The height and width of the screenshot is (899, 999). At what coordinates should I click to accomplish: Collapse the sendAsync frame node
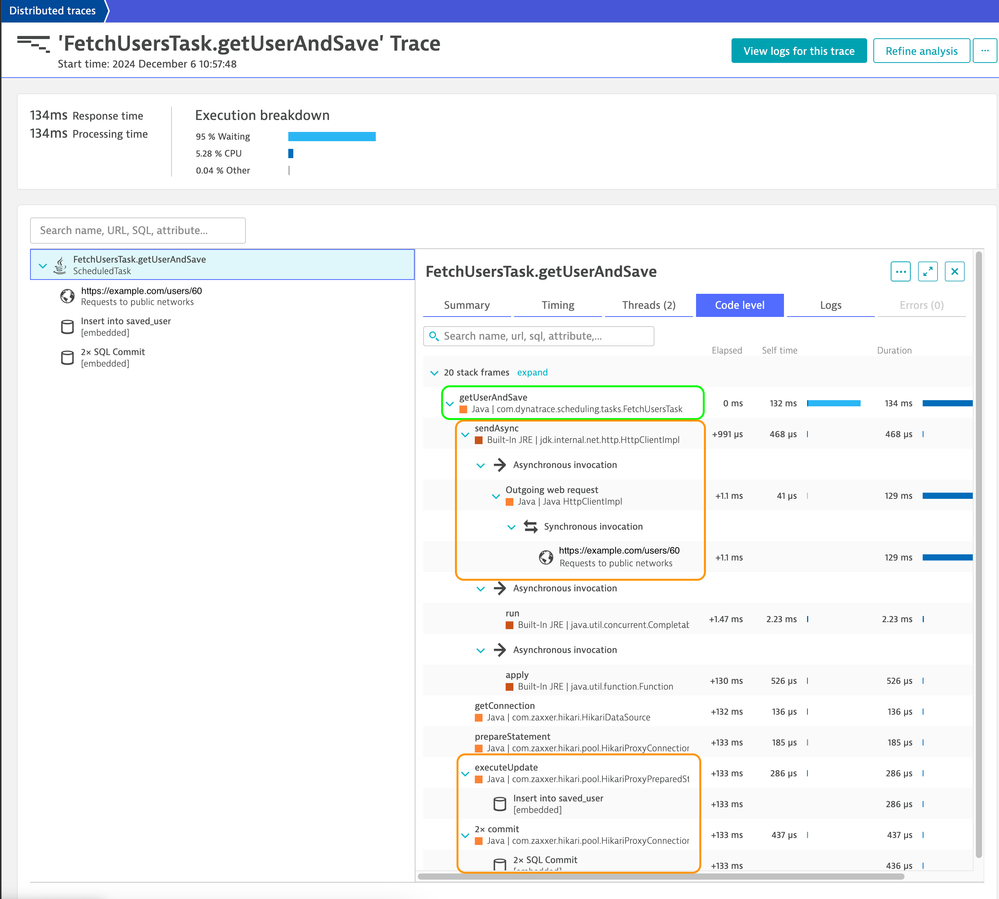point(465,434)
